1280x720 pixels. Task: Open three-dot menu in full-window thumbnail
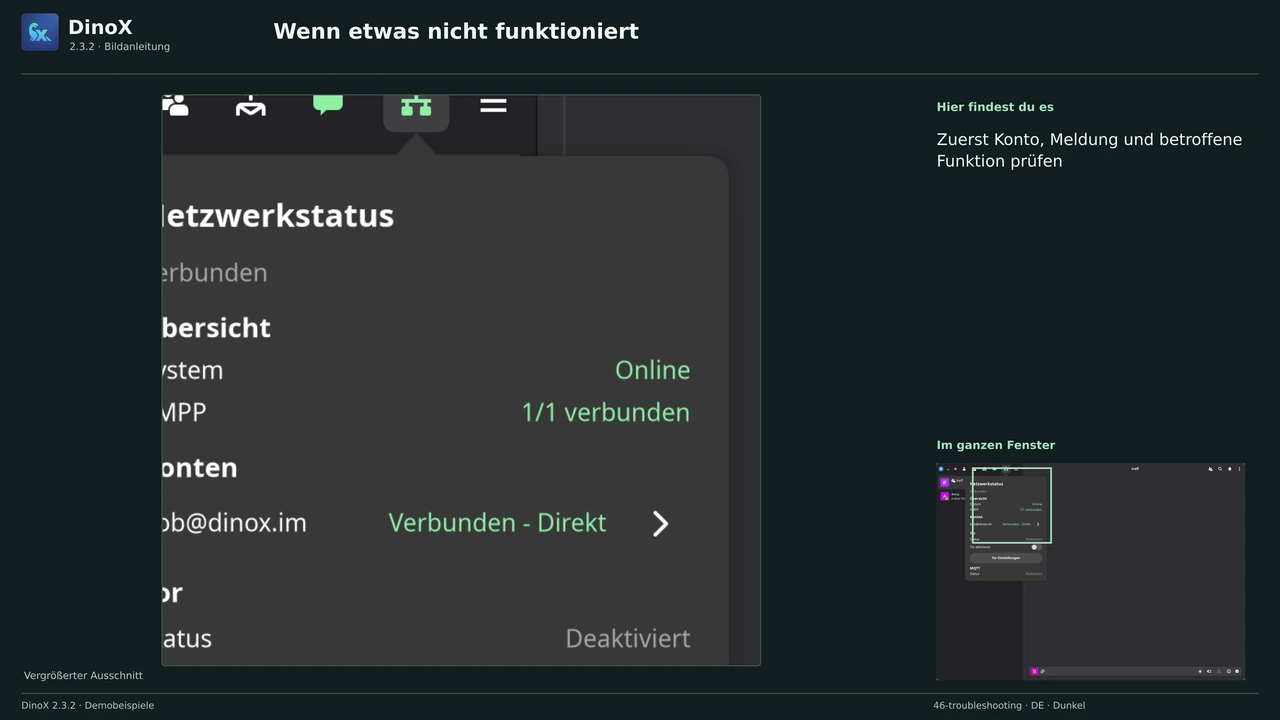pos(1239,469)
